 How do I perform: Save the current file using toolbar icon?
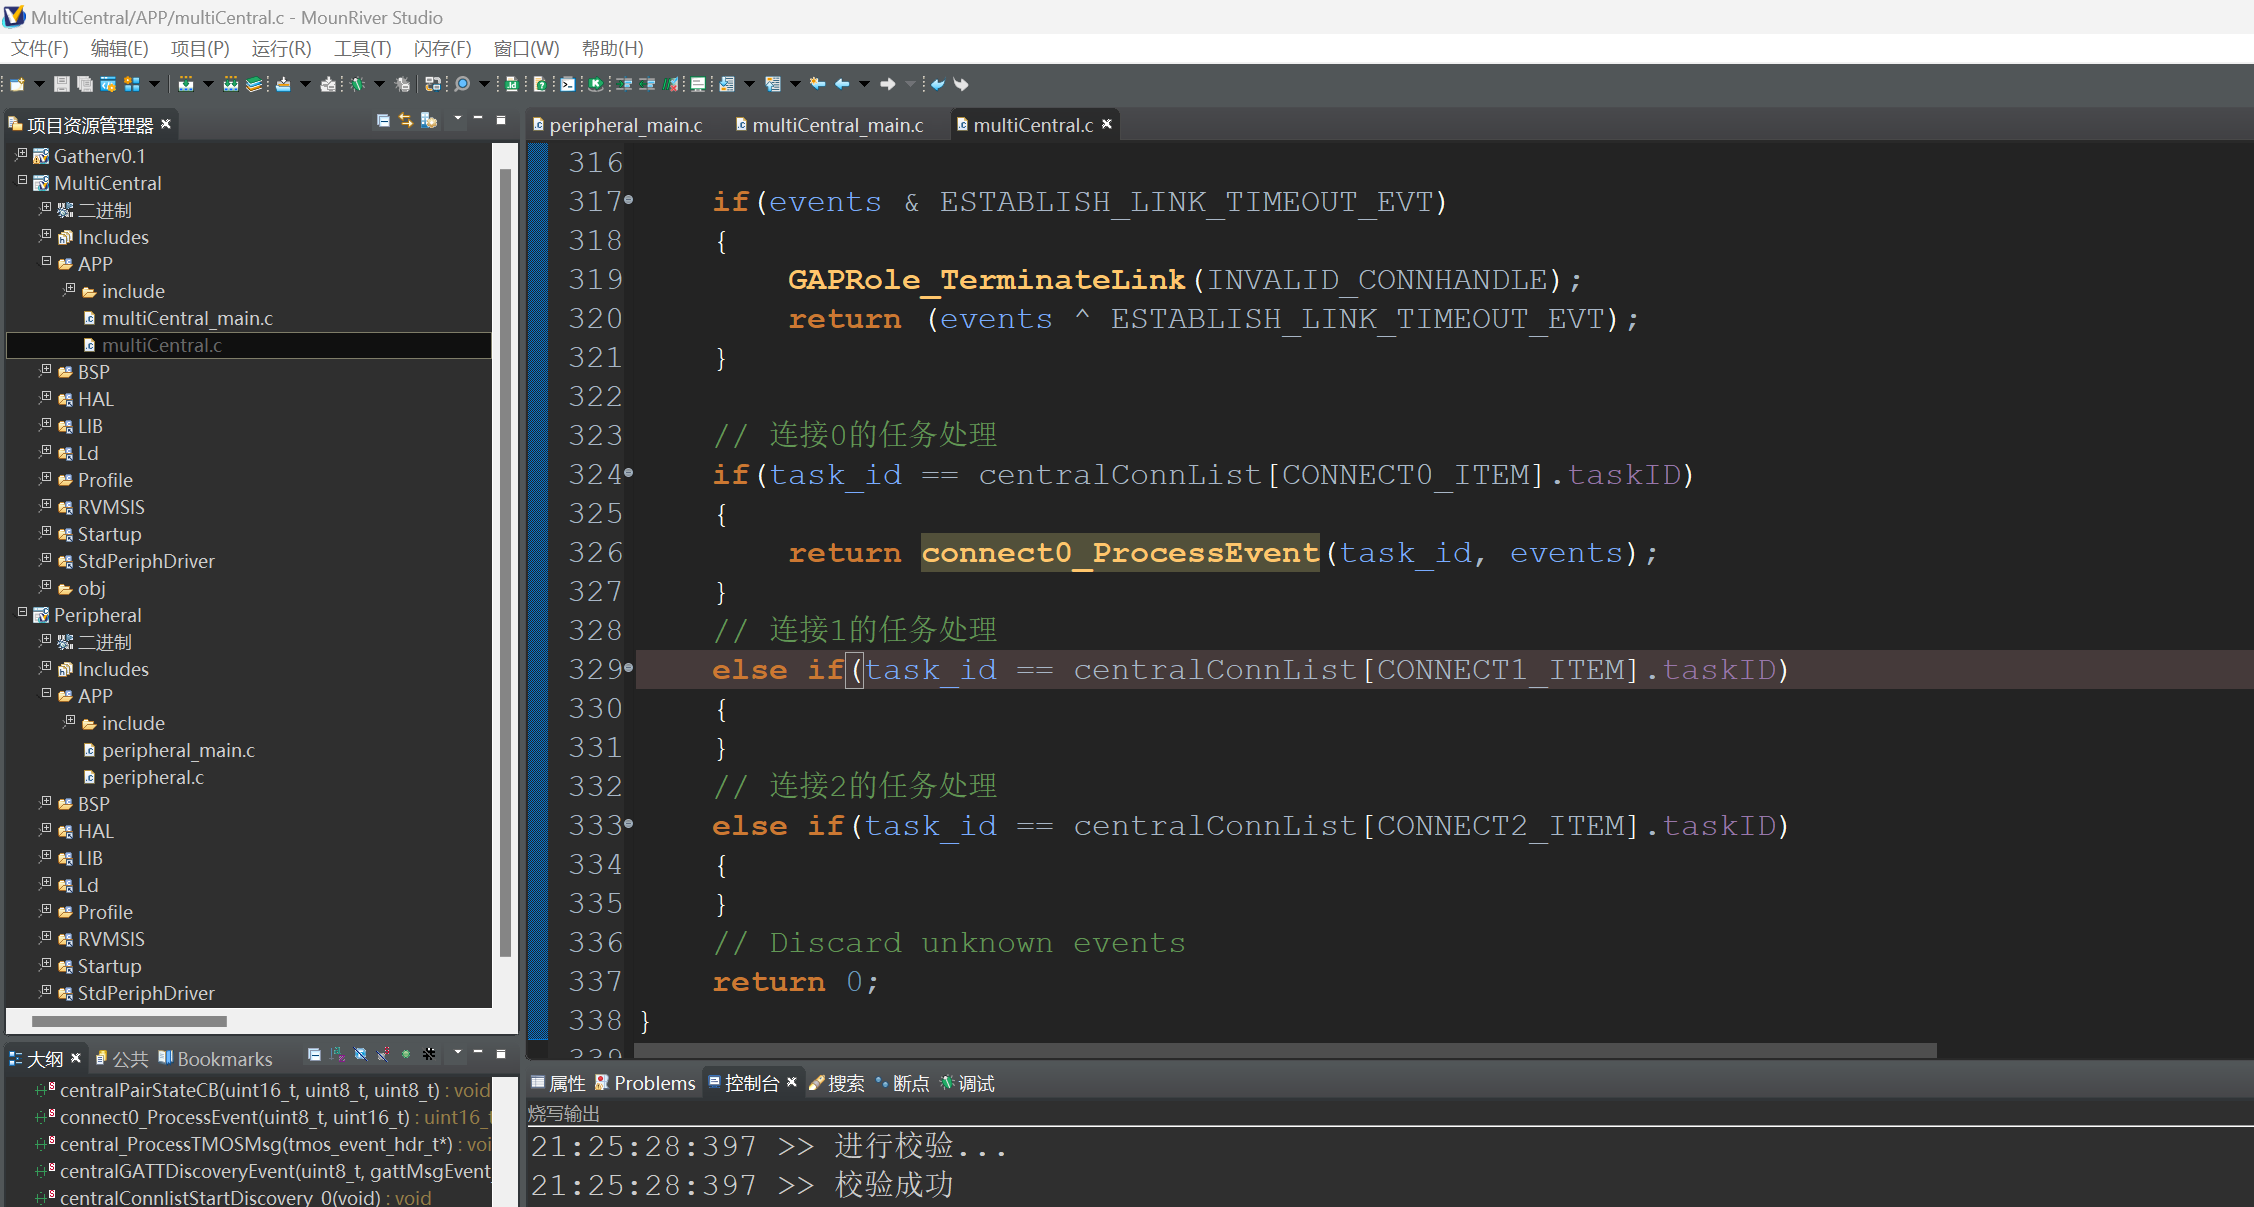(x=61, y=84)
